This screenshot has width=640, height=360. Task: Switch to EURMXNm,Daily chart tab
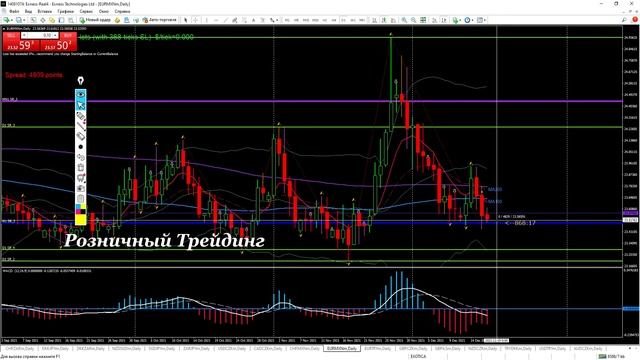342,349
